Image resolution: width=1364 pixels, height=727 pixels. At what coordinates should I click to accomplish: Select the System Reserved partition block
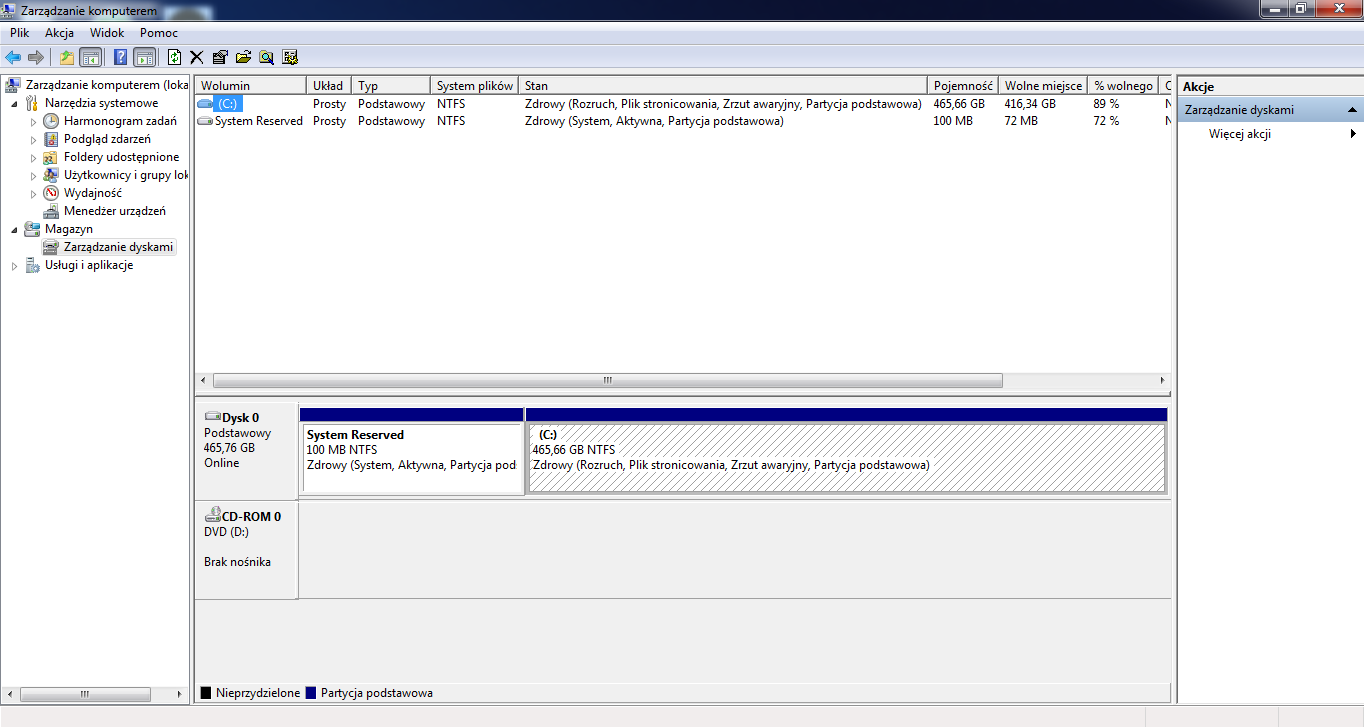click(x=413, y=459)
